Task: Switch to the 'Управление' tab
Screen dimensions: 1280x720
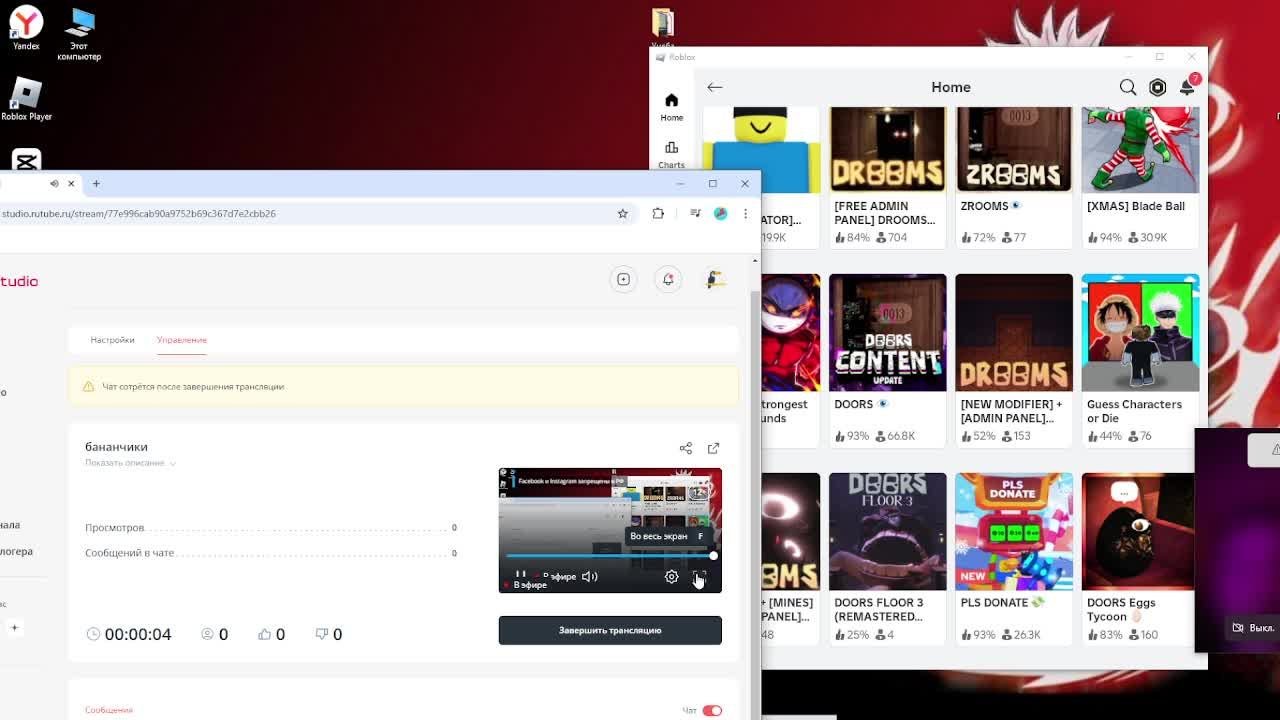Action: tap(182, 340)
